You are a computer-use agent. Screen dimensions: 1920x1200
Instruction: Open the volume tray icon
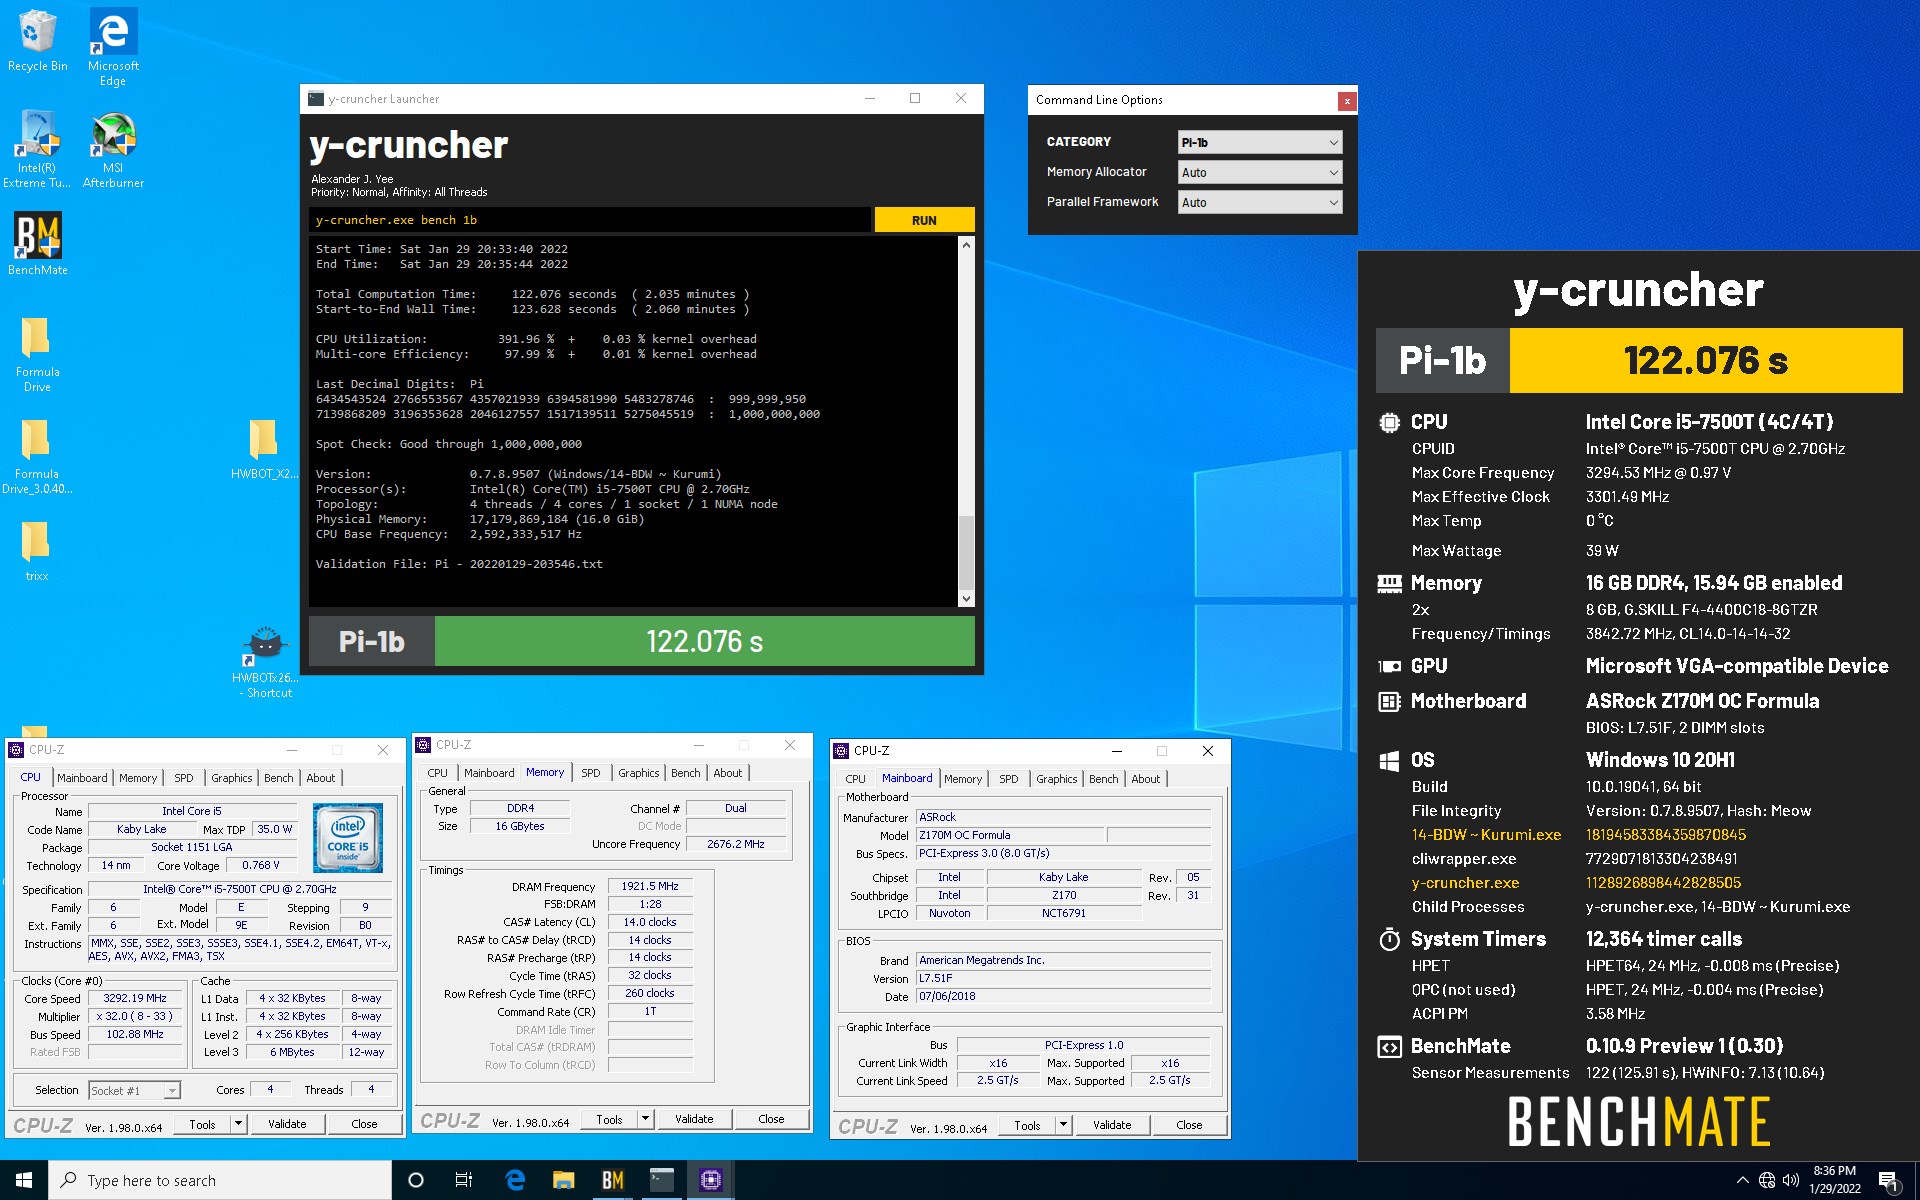tap(1791, 1180)
